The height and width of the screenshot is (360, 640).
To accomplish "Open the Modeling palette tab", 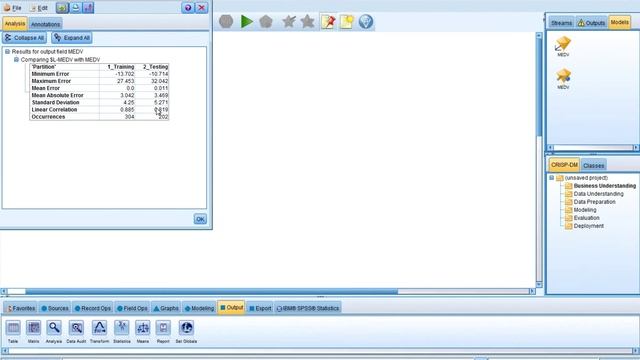I will [x=199, y=308].
